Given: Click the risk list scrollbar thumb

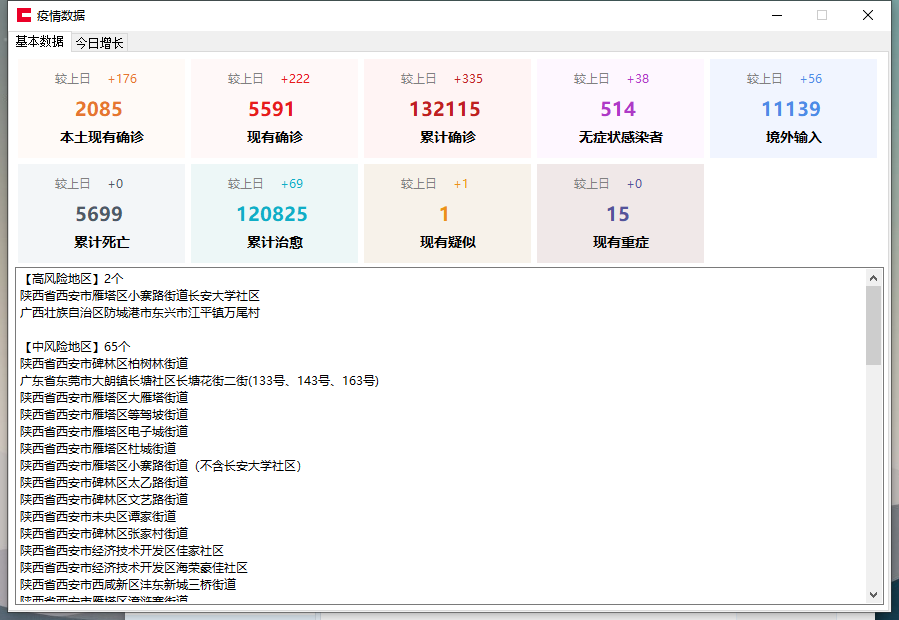Looking at the screenshot, I should [x=873, y=325].
